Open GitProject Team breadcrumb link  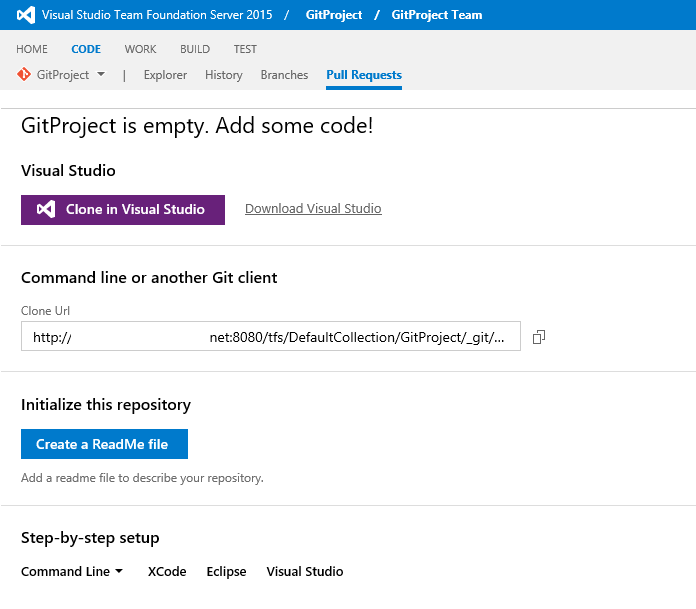[x=437, y=15]
